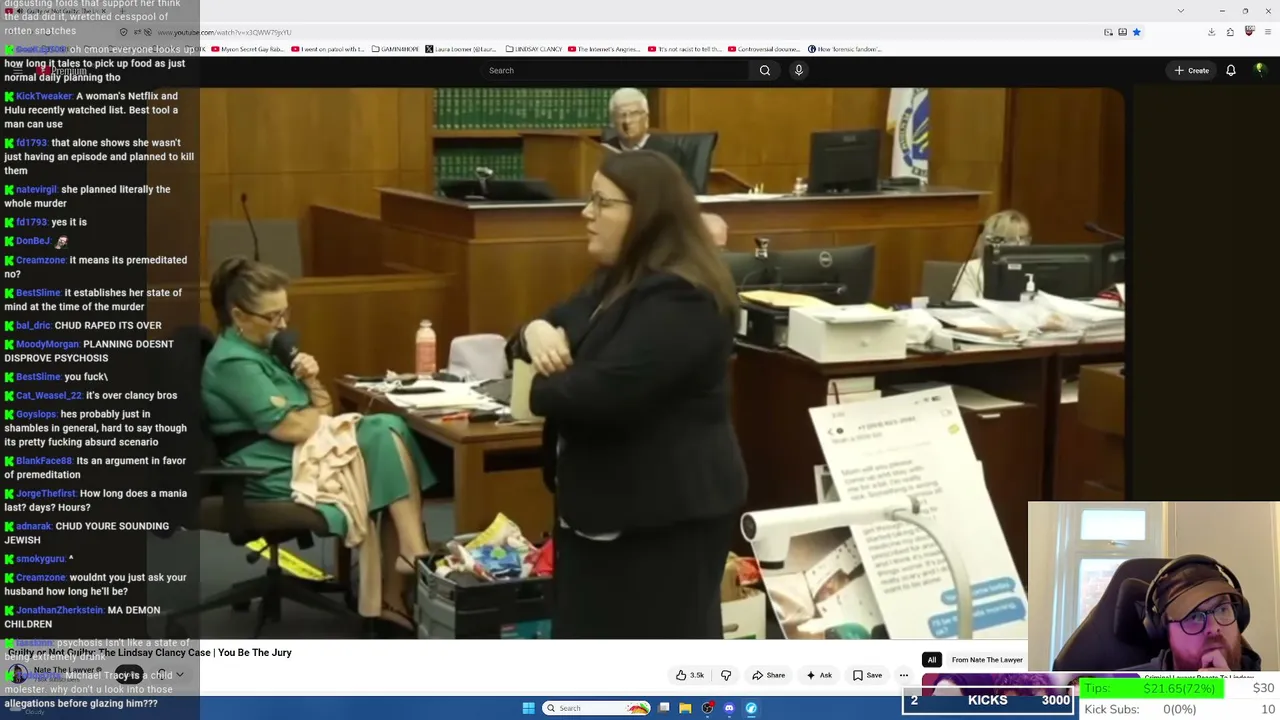1280x720 pixels.
Task: Click chat username Goyslops
Action: [x=36, y=414]
